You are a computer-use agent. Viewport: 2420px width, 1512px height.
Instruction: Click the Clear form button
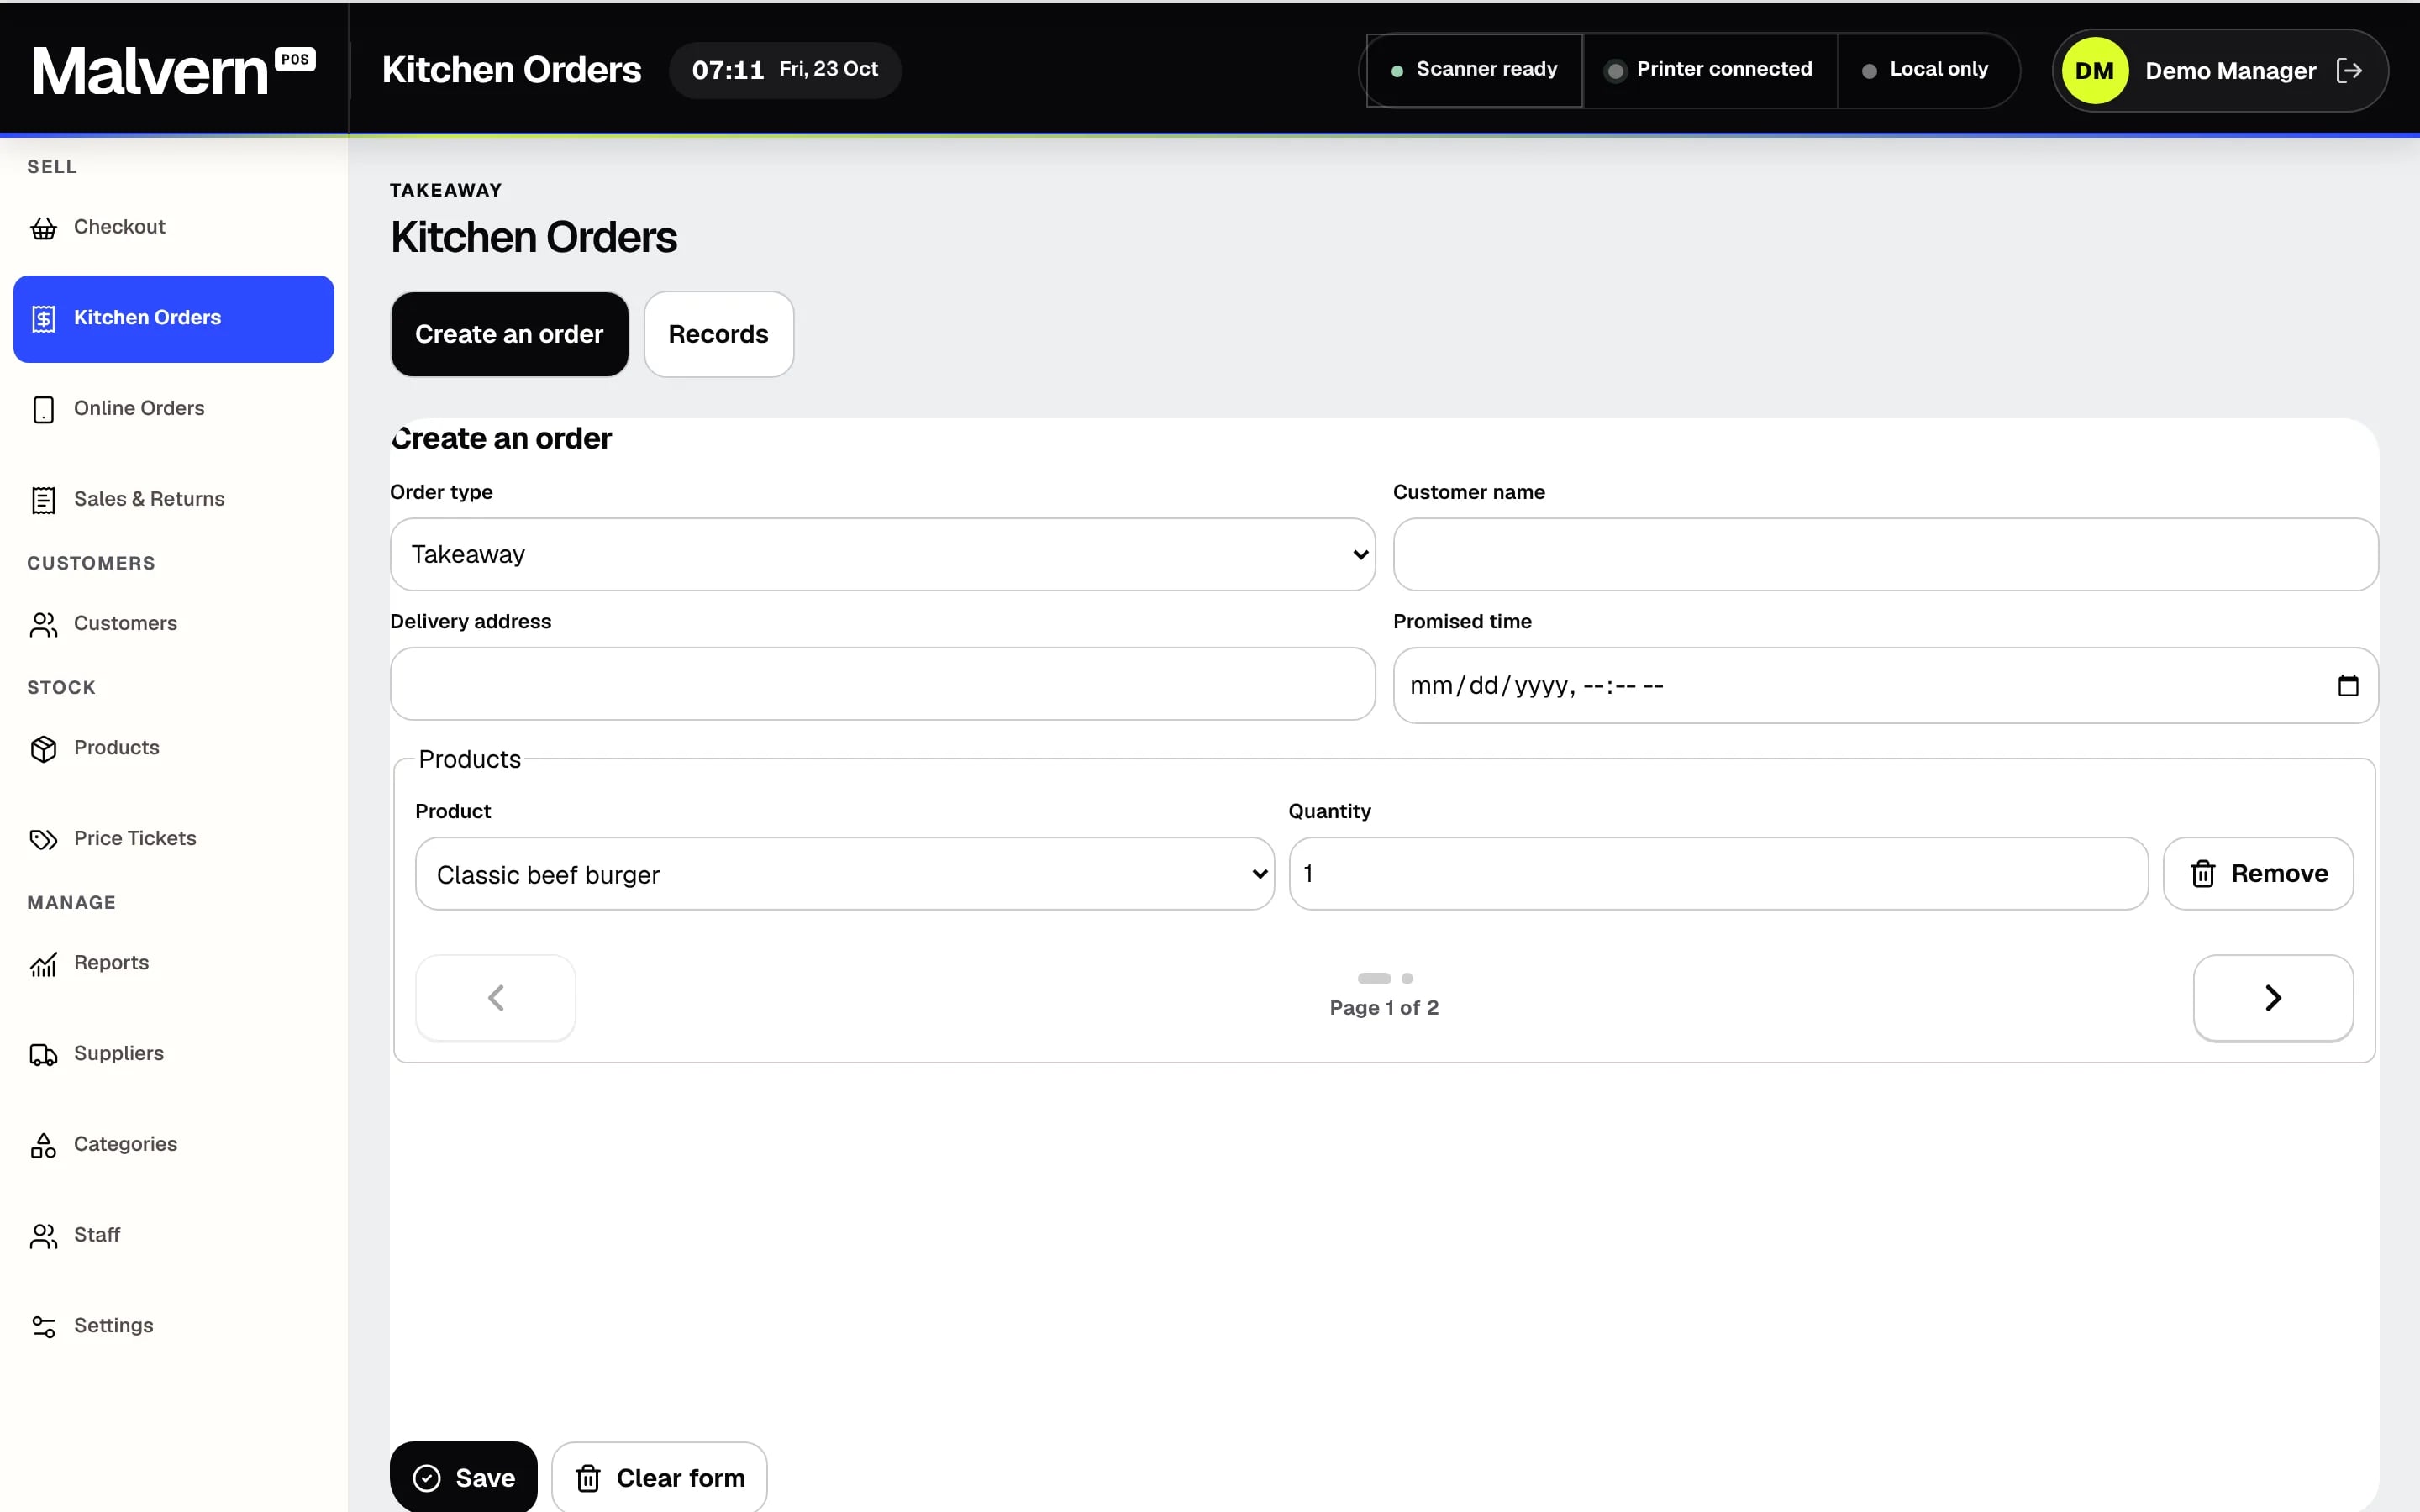tap(659, 1477)
